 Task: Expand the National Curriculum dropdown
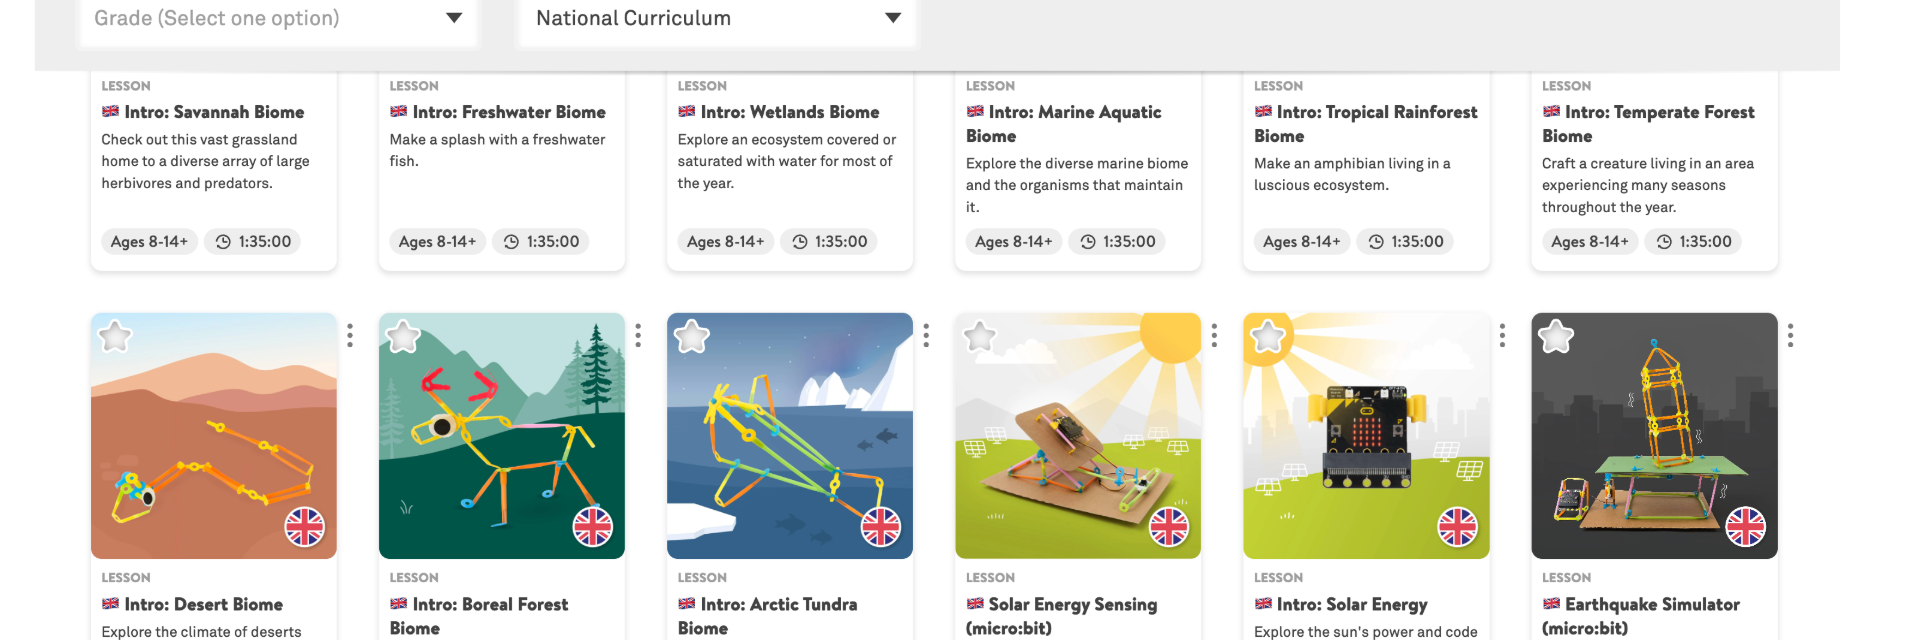[717, 18]
